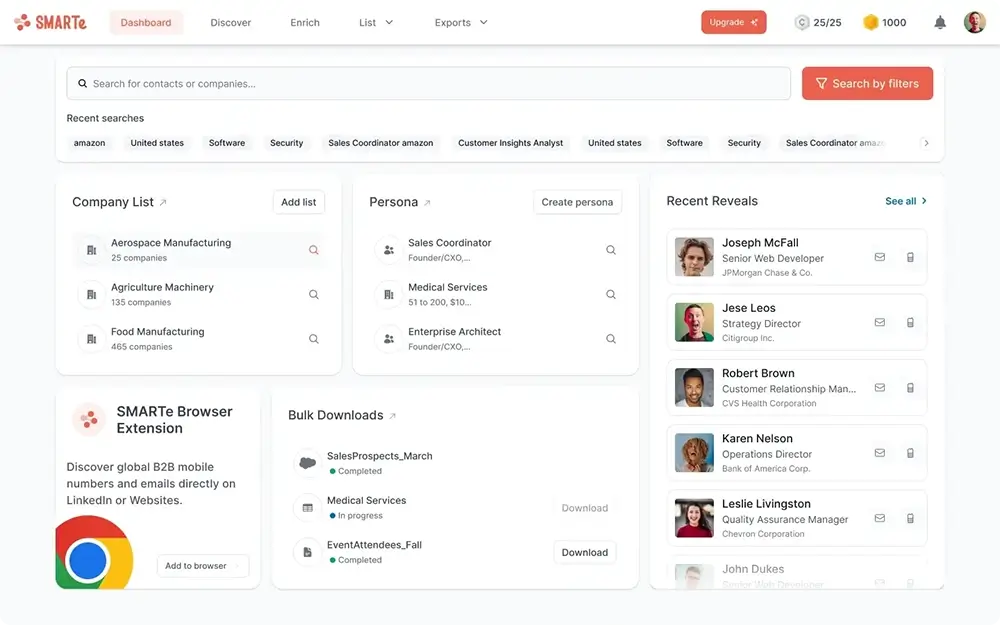The width and height of the screenshot is (1000, 625).
Task: Select the 'Customer Insights Analyst' recent search
Action: click(510, 143)
